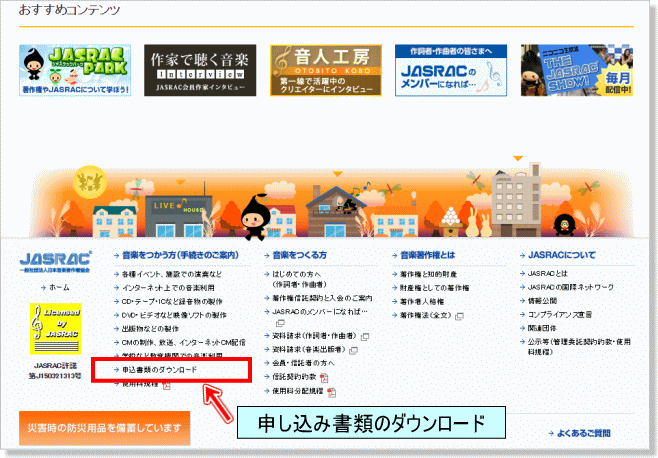
Task: Open 音楽をつかう方(手続きのご案内) heading link
Action: tap(180, 255)
